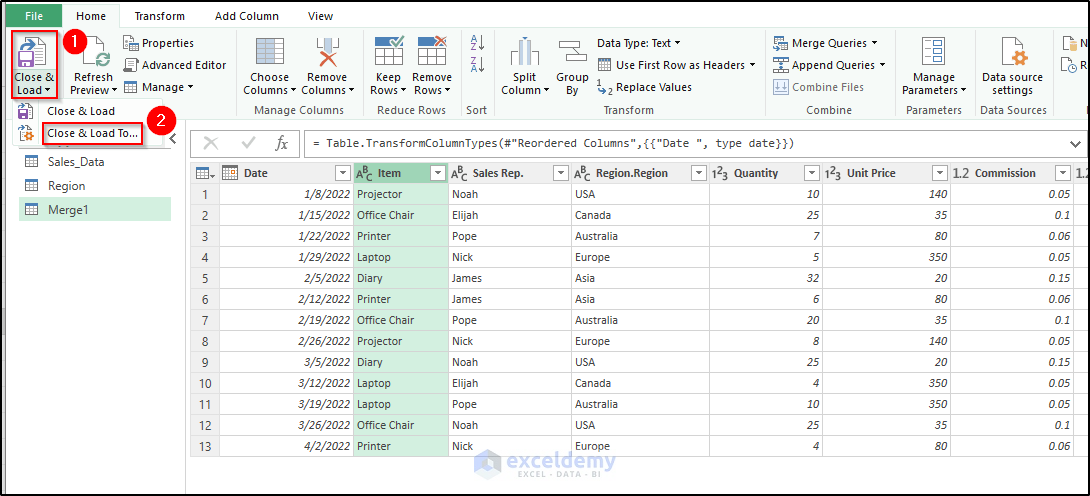This screenshot has width=1090, height=496.
Task: Open the Date column filter dropdown
Action: pyautogui.click(x=343, y=173)
